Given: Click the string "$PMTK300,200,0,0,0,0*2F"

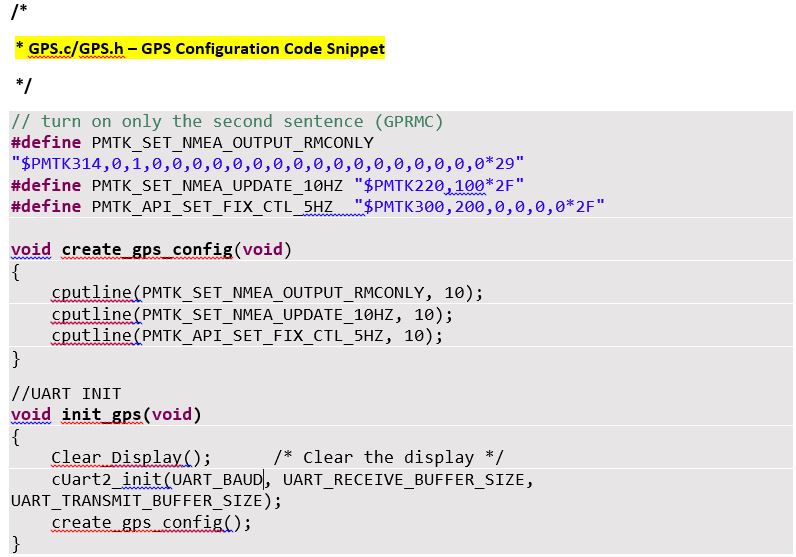Looking at the screenshot, I should click(479, 207).
